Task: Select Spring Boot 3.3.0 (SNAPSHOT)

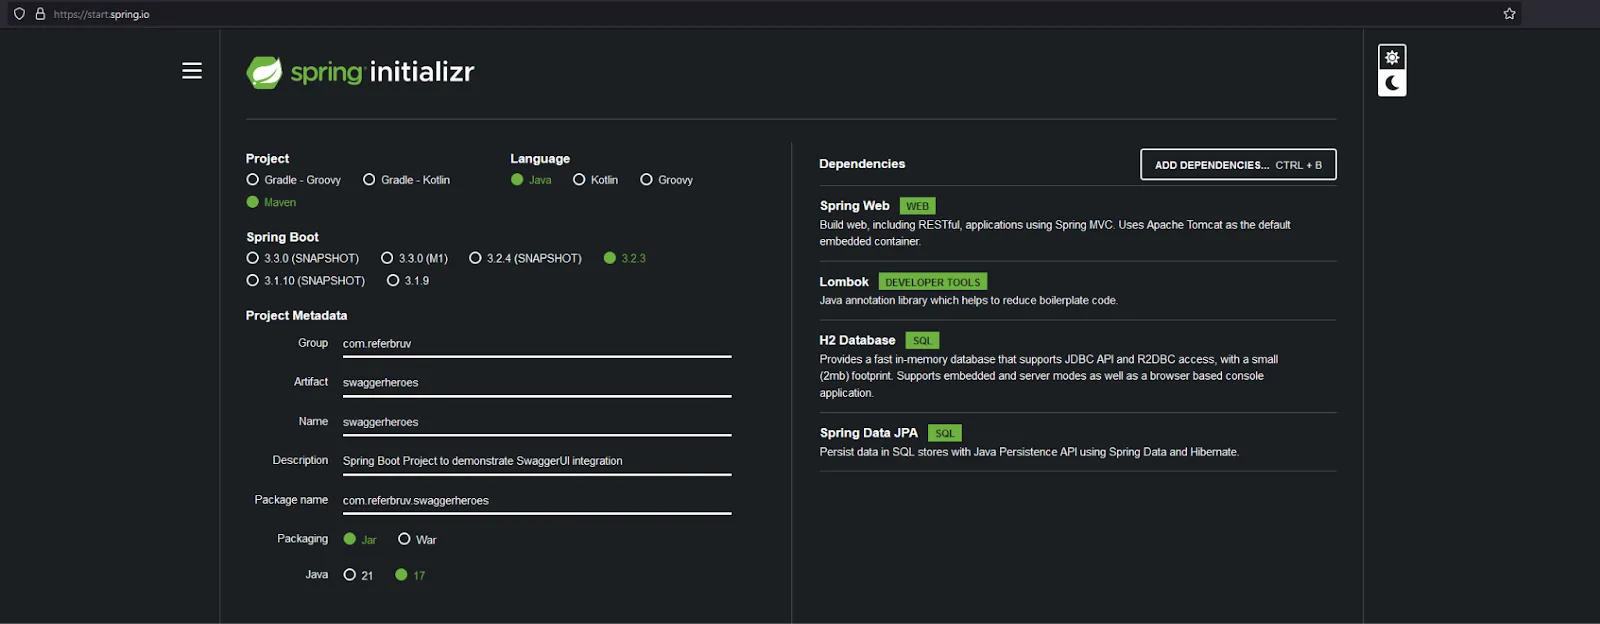Action: (302, 258)
